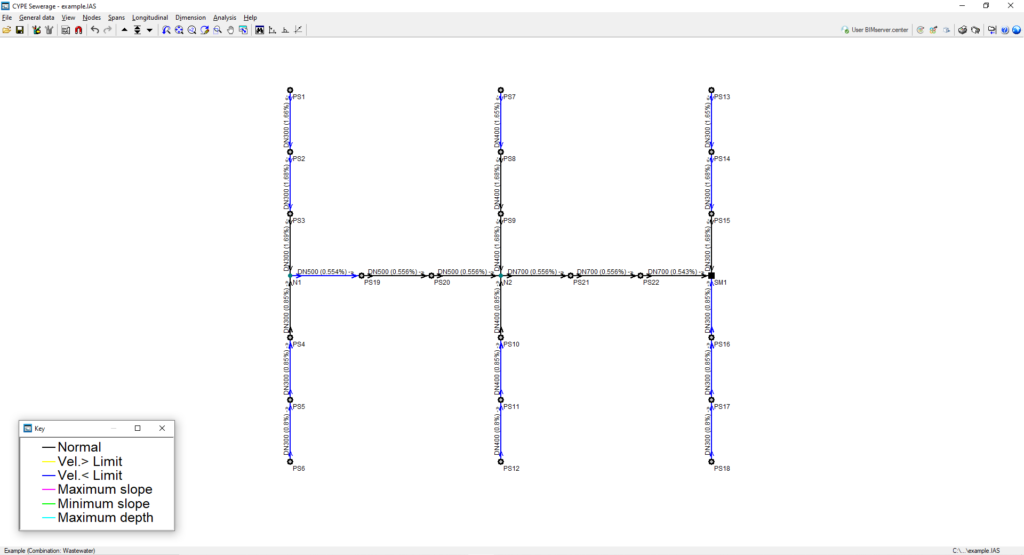Image resolution: width=1024 pixels, height=555 pixels.
Task: Click the colorful BIMserver share icon
Action: click(x=933, y=30)
